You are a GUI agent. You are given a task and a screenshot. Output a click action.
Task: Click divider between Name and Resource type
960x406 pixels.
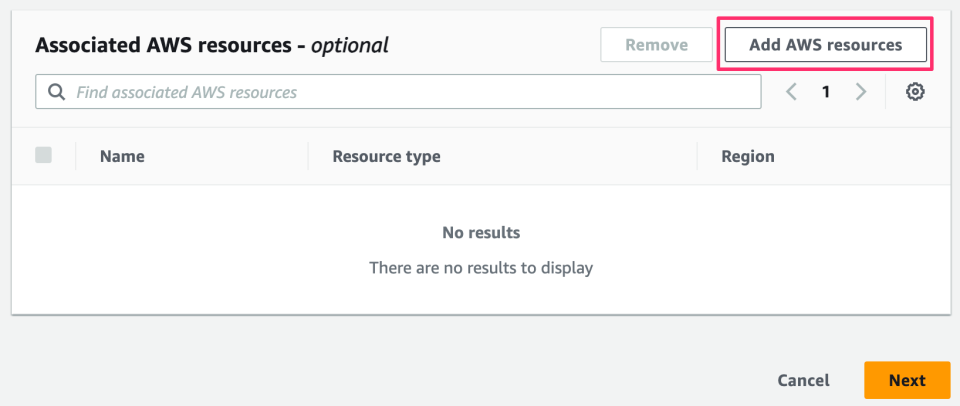click(x=308, y=156)
